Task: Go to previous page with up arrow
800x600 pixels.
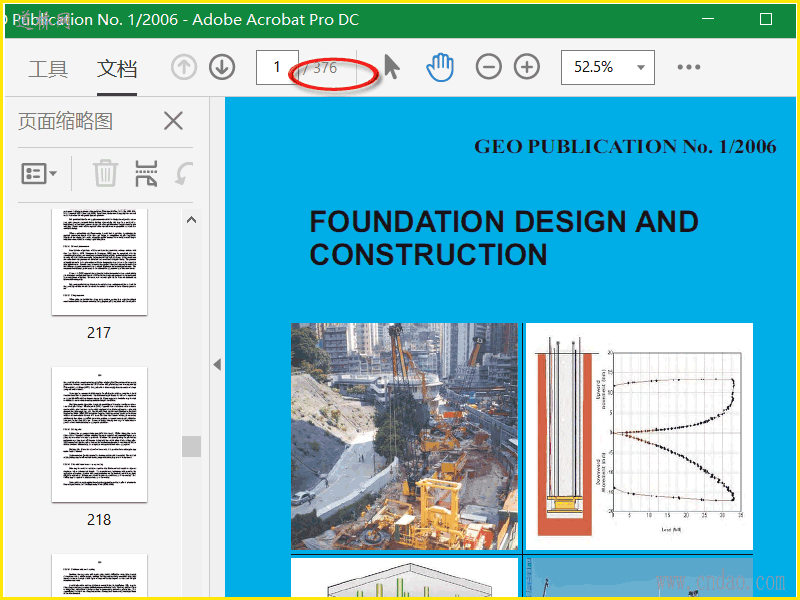Action: coord(184,67)
